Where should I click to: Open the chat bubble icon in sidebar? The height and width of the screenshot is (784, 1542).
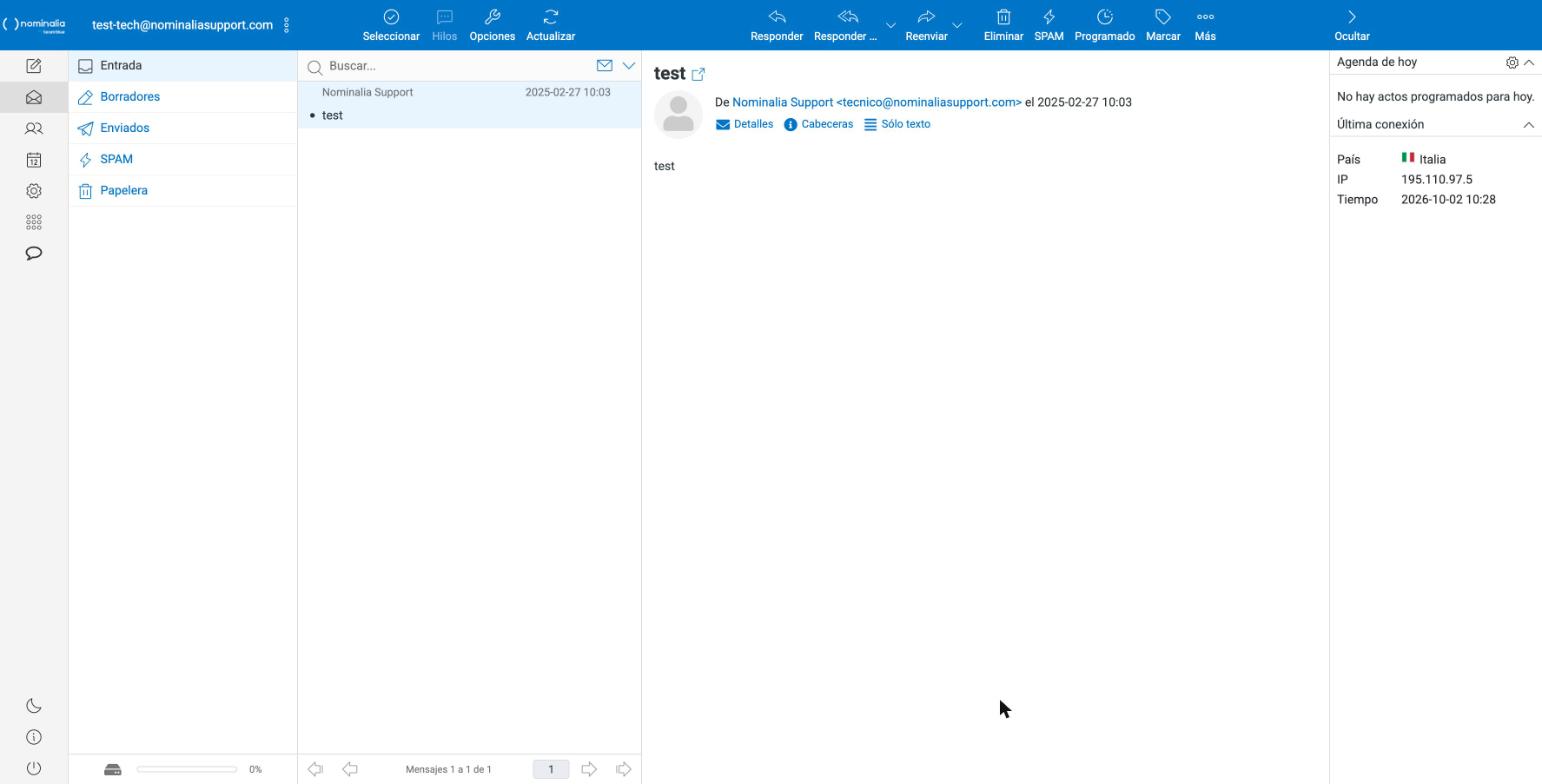tap(34, 253)
